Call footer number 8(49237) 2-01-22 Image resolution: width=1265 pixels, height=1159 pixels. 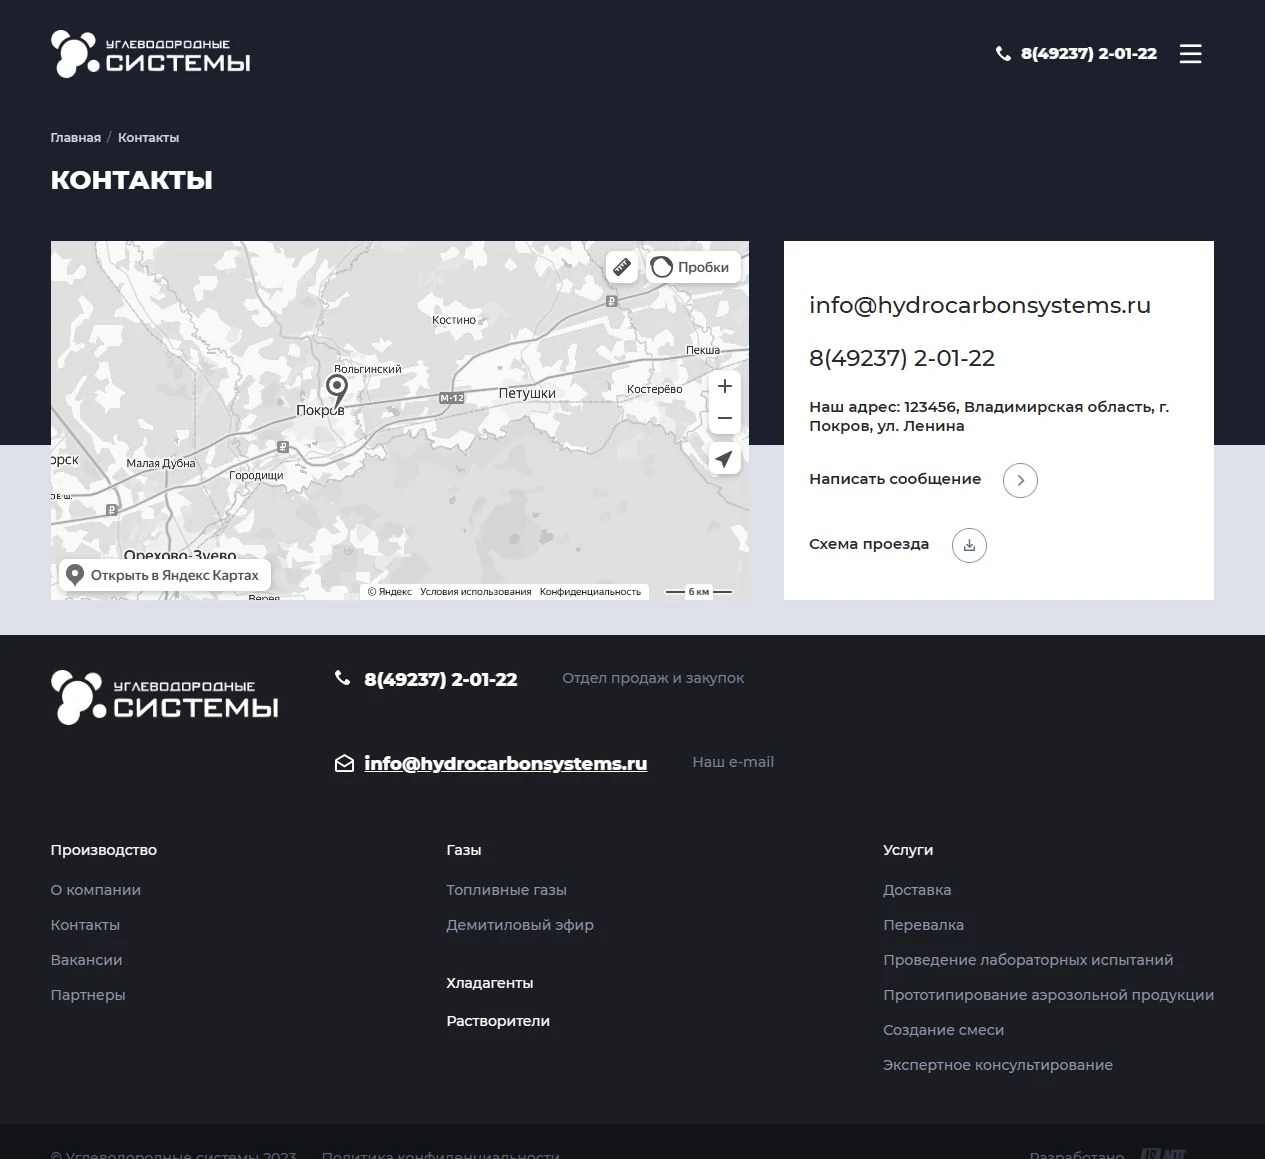[441, 679]
